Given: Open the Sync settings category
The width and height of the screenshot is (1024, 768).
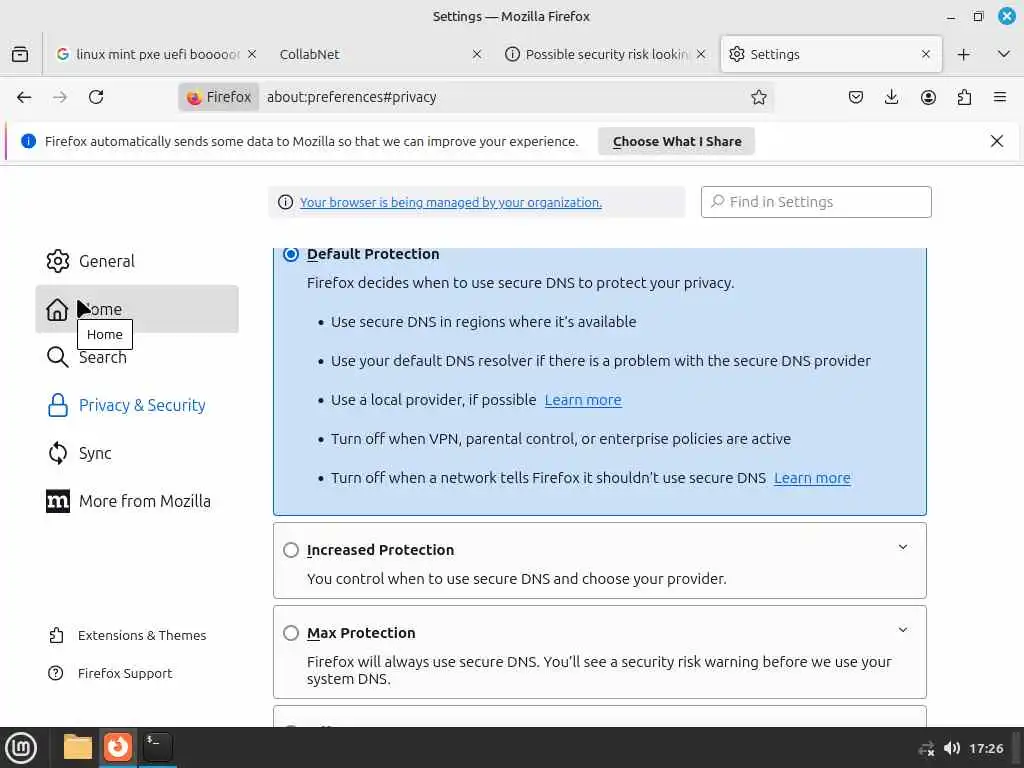Looking at the screenshot, I should click(x=95, y=453).
